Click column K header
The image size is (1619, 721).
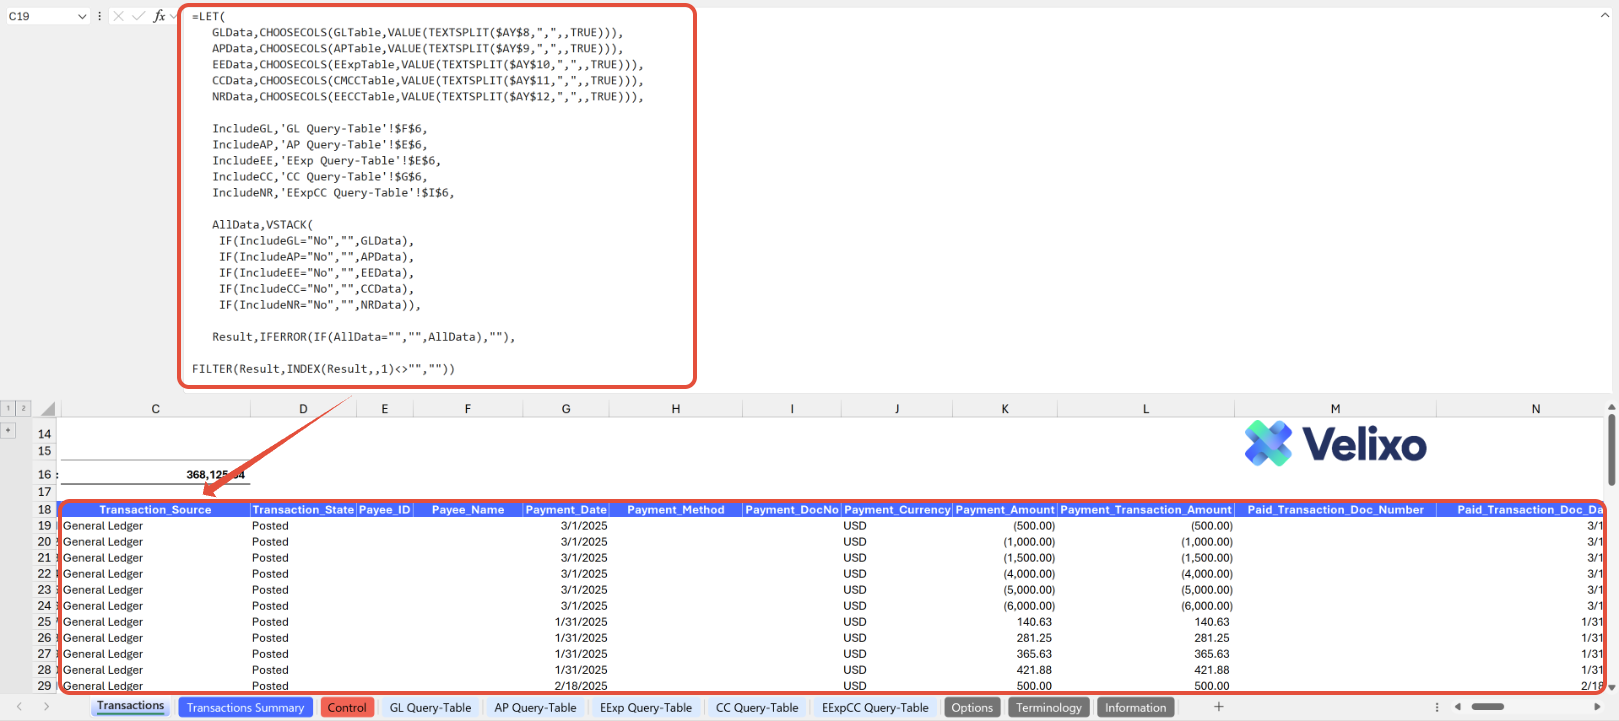pos(1005,409)
